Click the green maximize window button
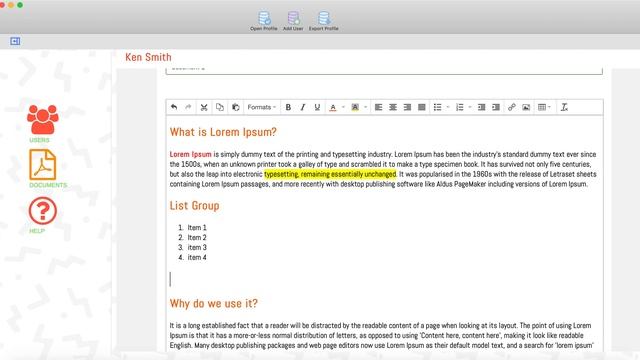Screen dimensions: 640x360 point(20,5)
